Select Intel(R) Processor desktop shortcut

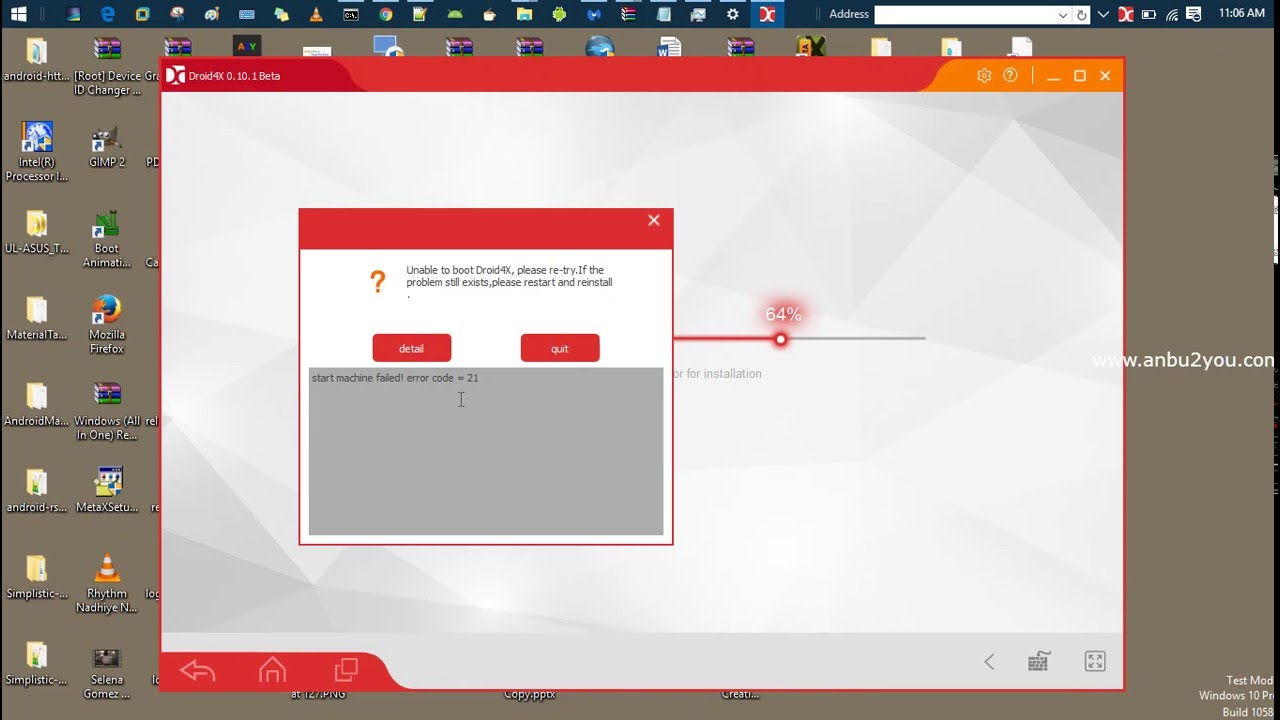36,152
